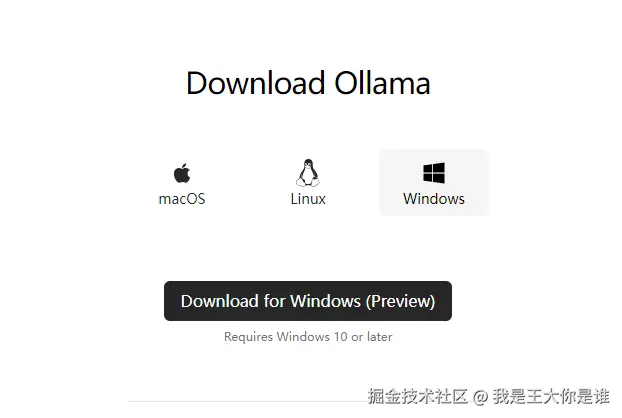Click the Windows 10 text in the requirements note
Viewport: 622px width, 418px height.
[312, 337]
